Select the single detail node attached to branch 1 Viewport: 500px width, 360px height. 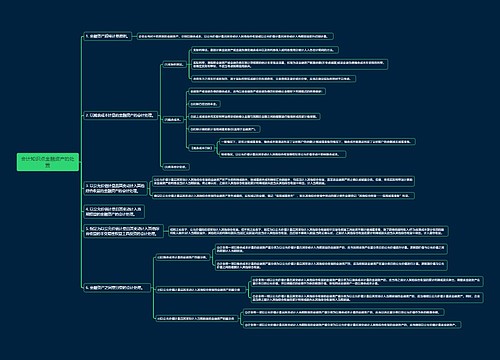click(x=235, y=36)
